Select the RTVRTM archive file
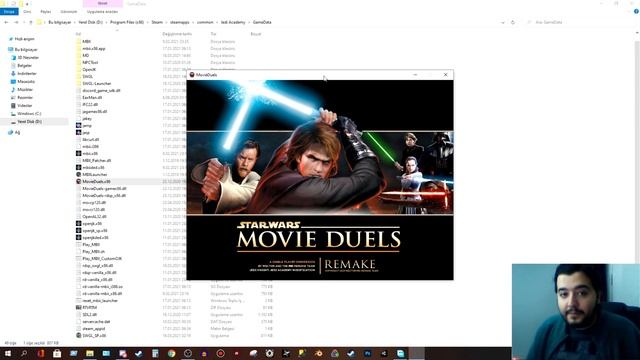The image size is (640, 360). [89, 307]
